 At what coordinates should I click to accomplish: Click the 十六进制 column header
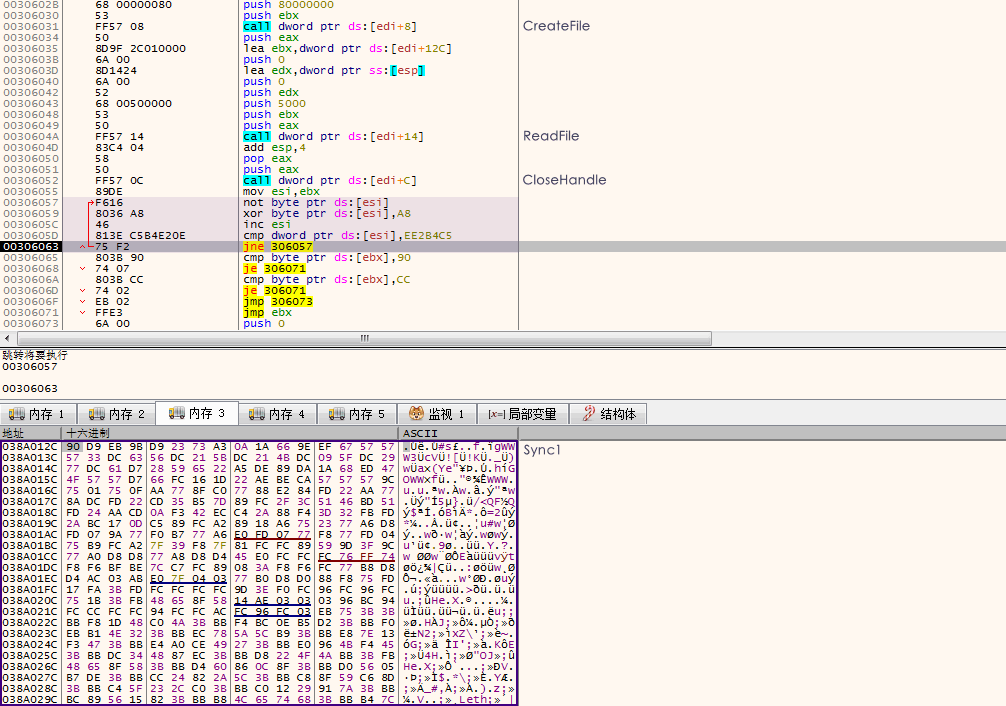[230, 433]
